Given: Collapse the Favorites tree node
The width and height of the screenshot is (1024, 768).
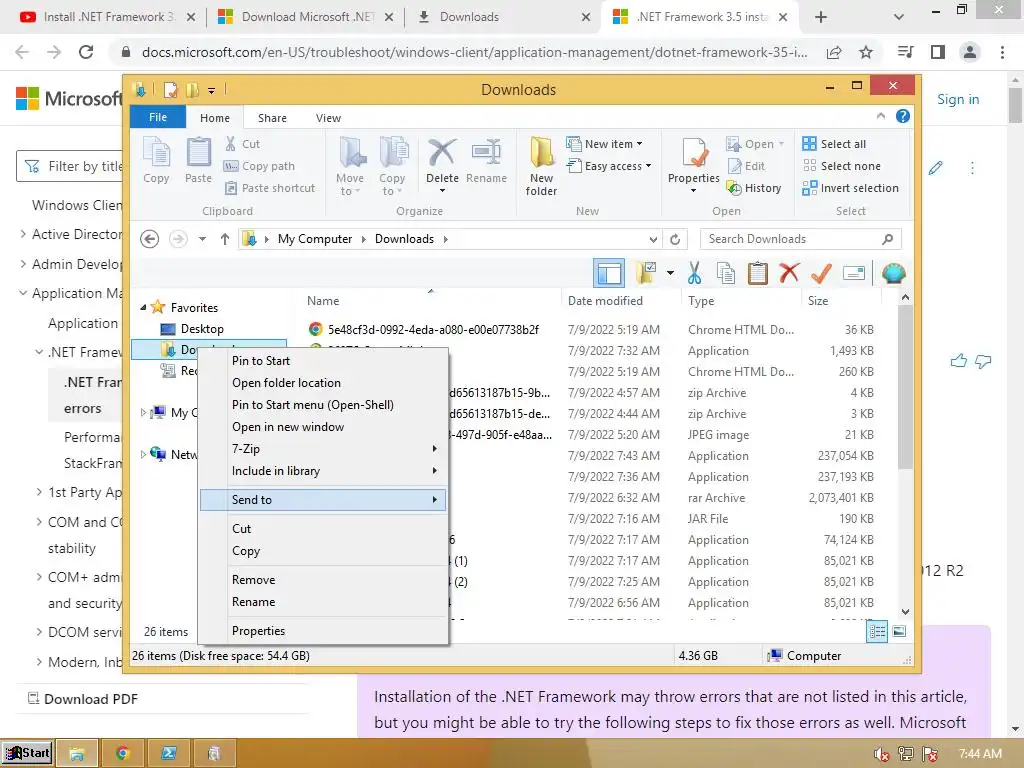Looking at the screenshot, I should 143,308.
